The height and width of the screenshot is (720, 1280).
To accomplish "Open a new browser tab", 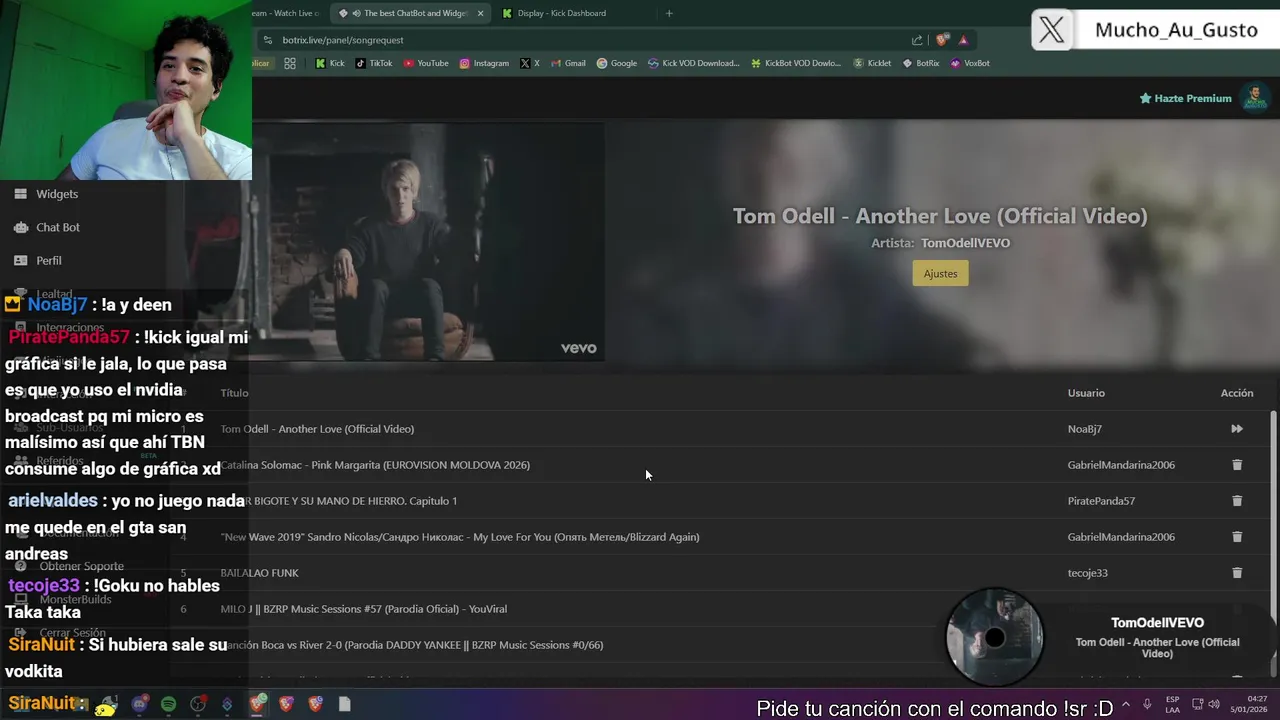I will (669, 13).
